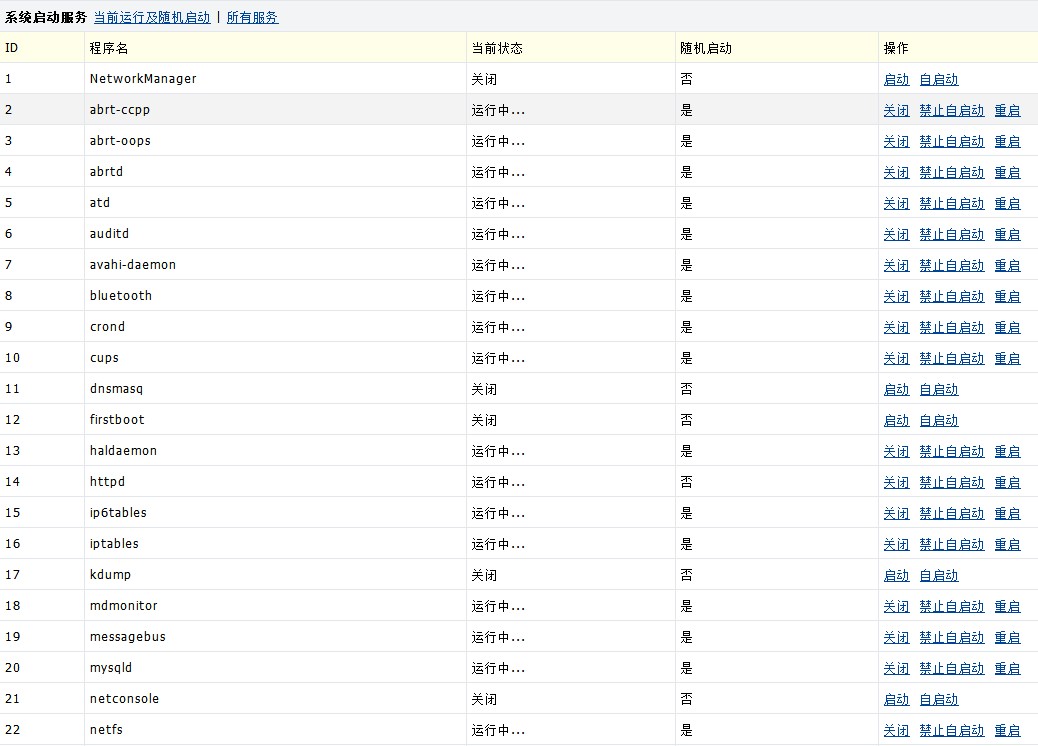This screenshot has height=746, width=1038.
Task: Select the avahi-daemon program name cell
Action: click(133, 265)
